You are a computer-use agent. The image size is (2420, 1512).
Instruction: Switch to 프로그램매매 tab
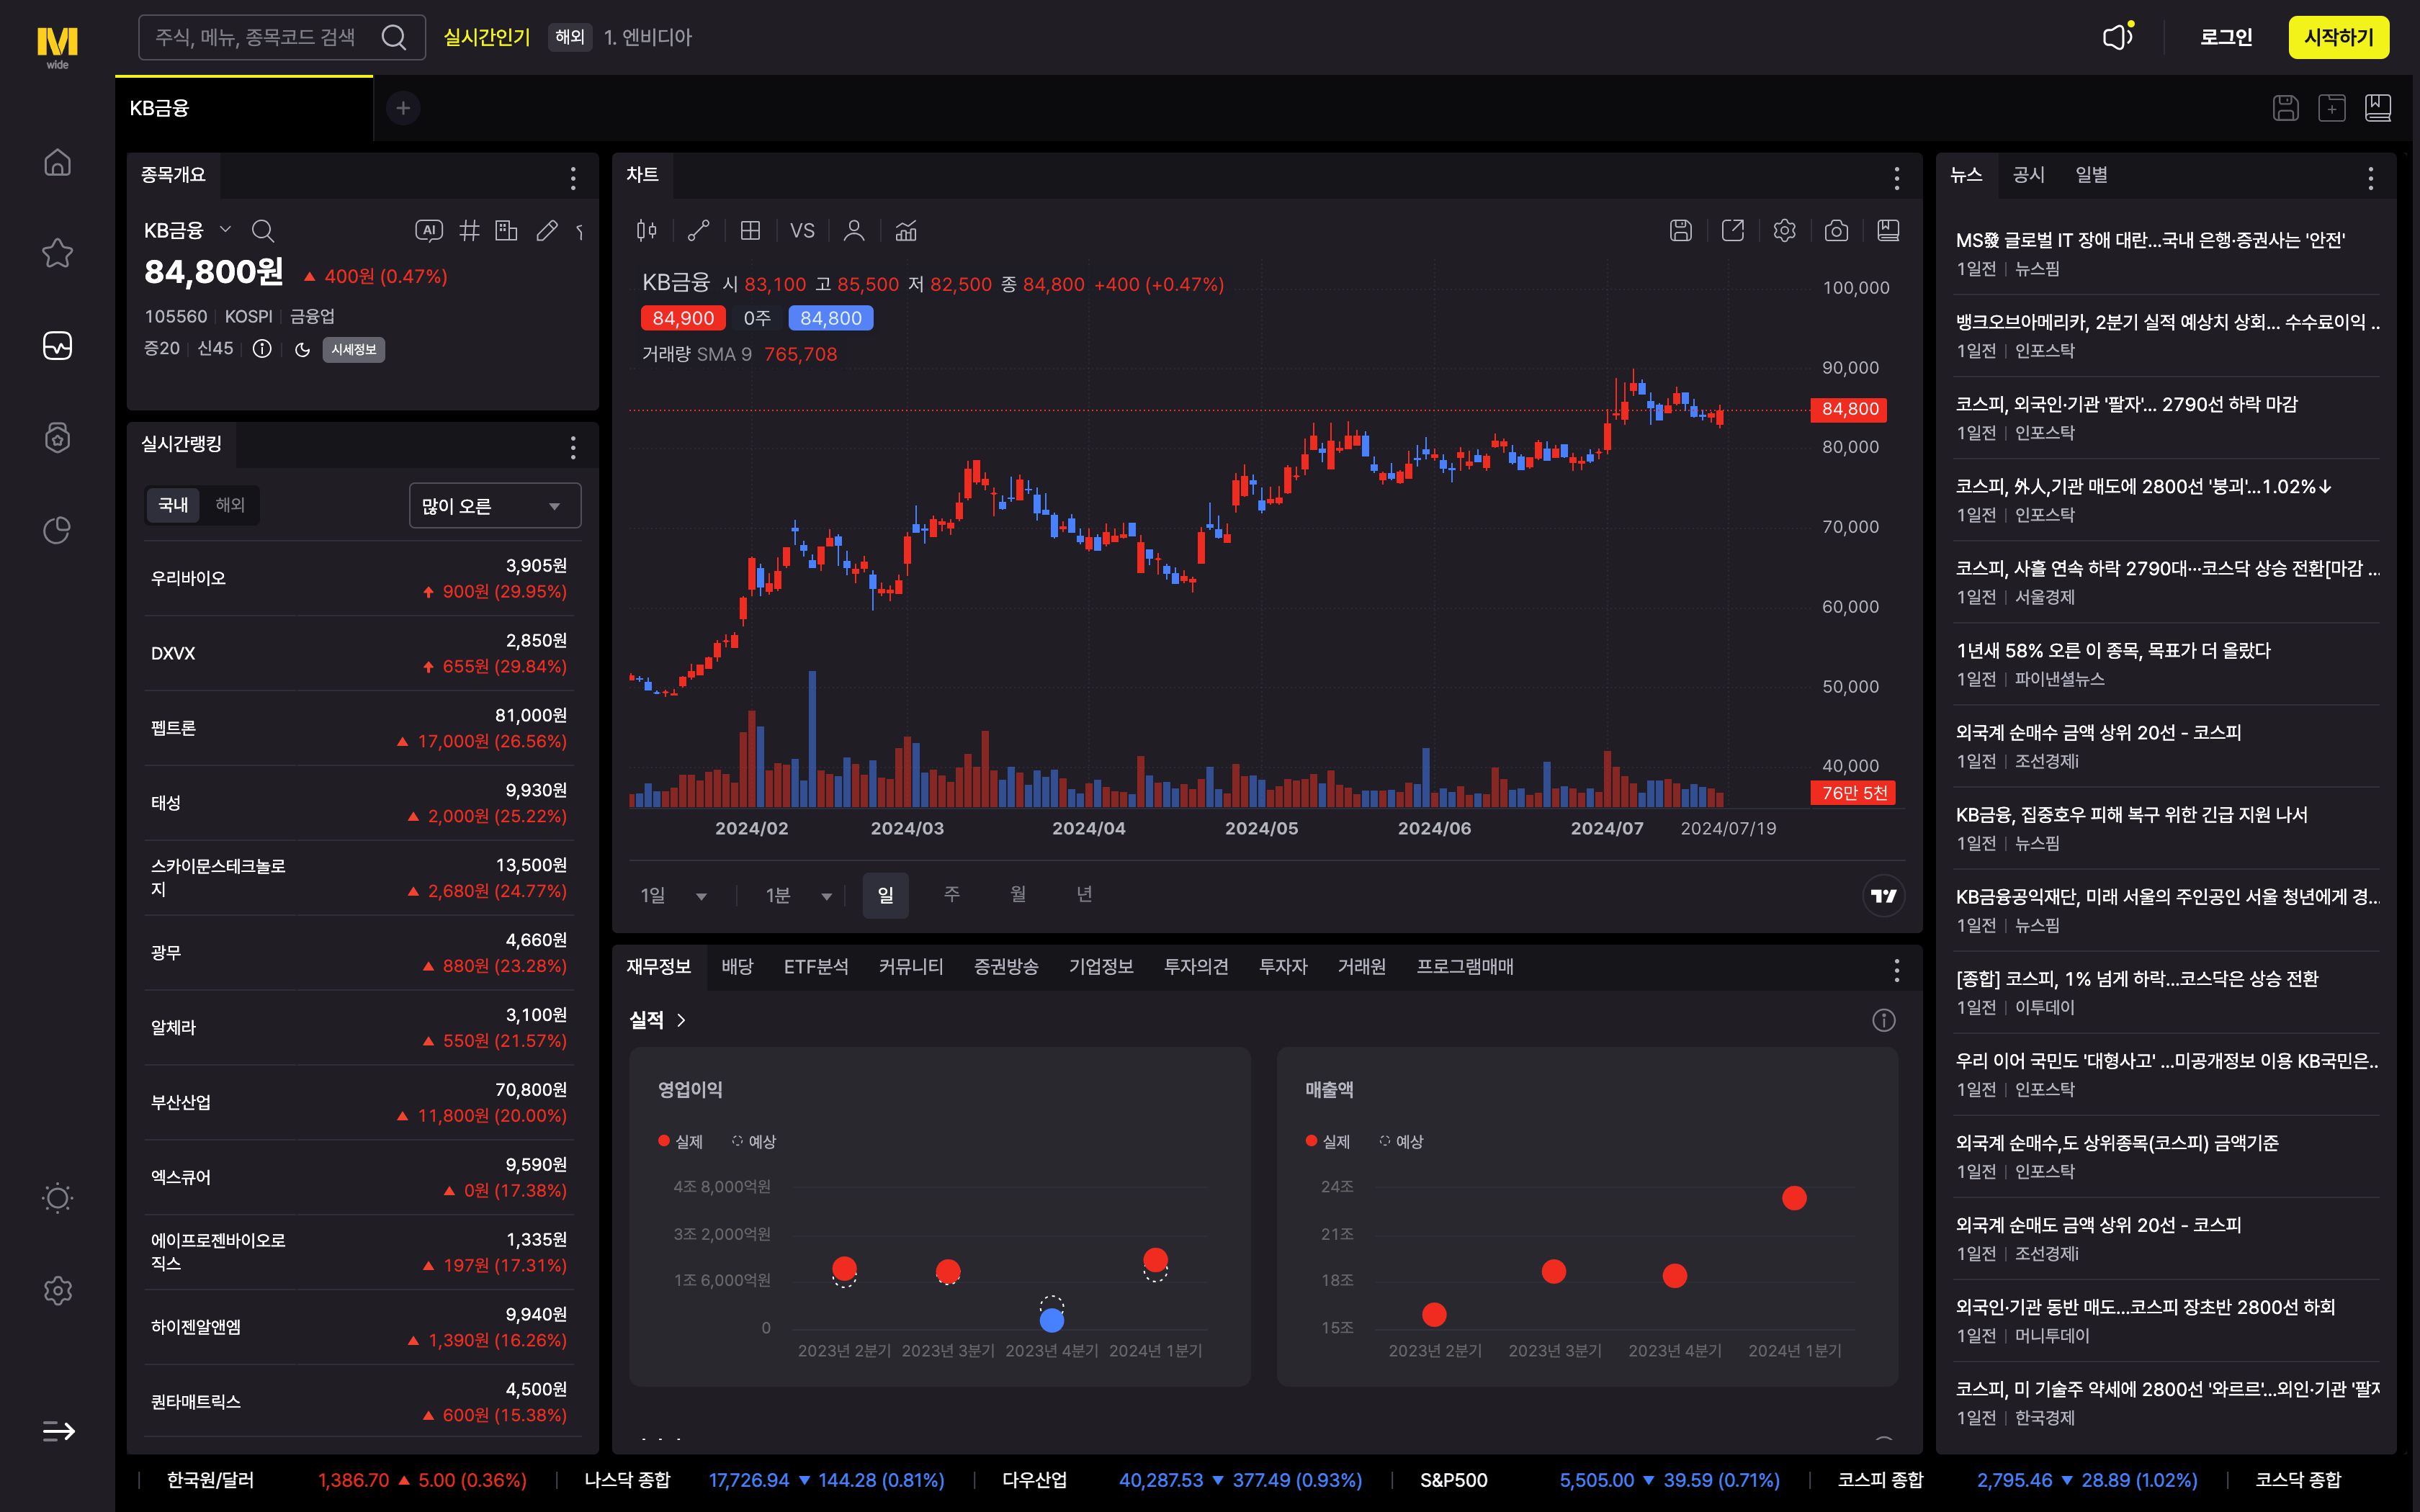(1465, 967)
